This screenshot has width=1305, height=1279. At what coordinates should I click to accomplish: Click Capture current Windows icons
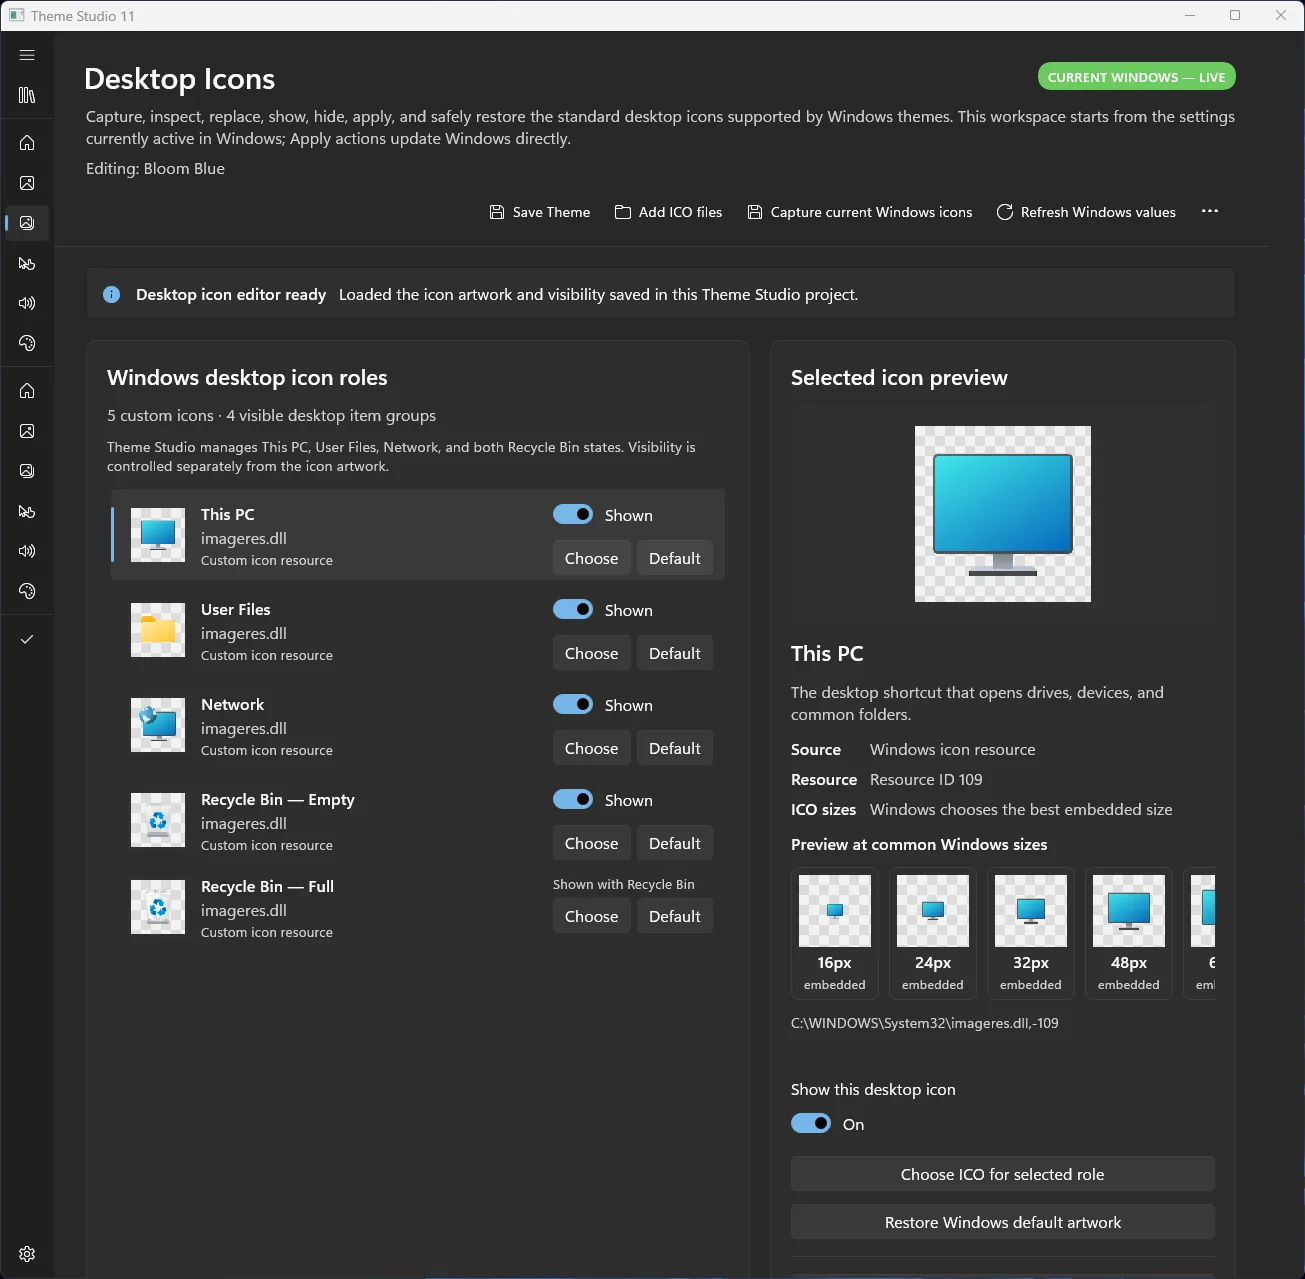[860, 212]
